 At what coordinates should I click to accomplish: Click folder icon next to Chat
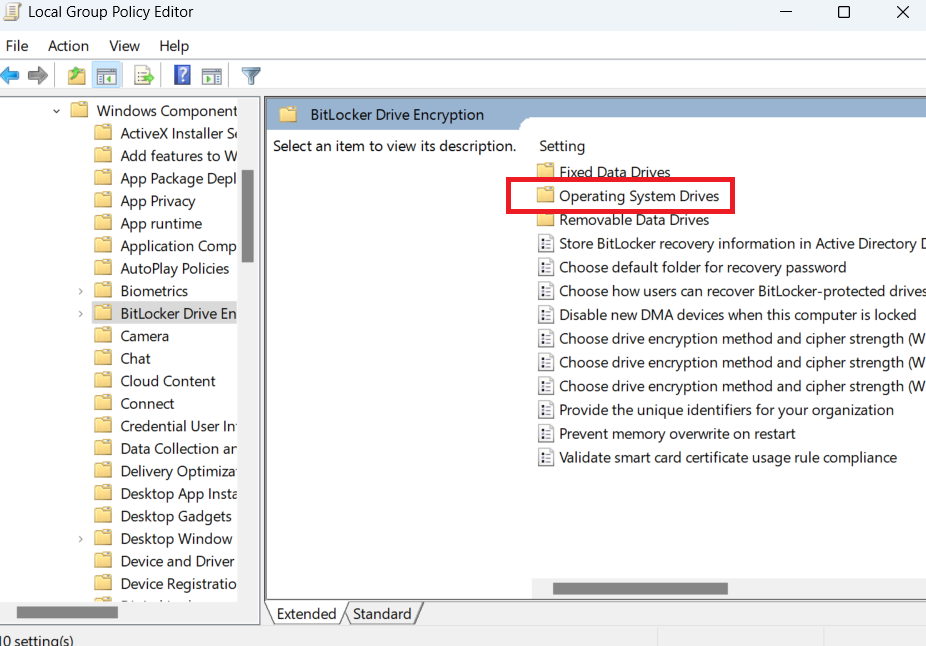103,357
